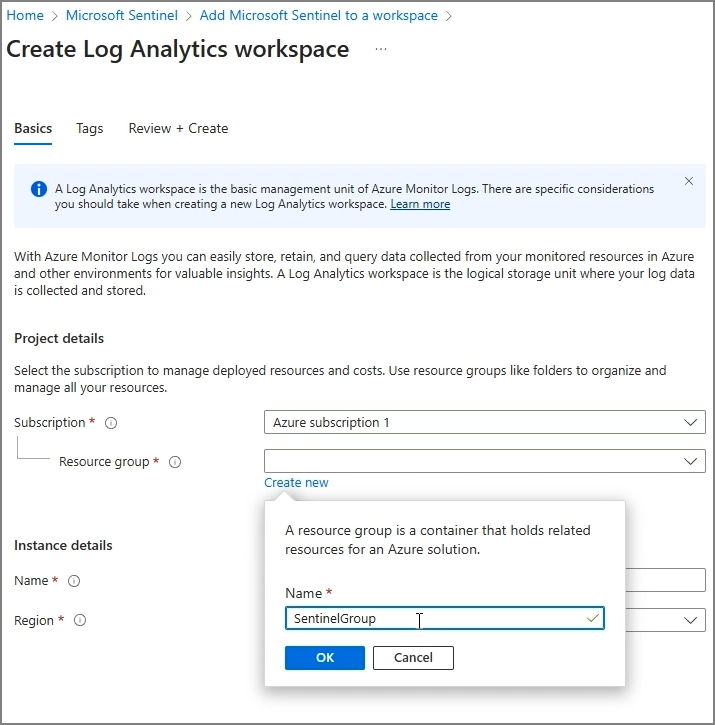Click the blue information banner icon
This screenshot has width=715, height=725.
click(x=39, y=189)
